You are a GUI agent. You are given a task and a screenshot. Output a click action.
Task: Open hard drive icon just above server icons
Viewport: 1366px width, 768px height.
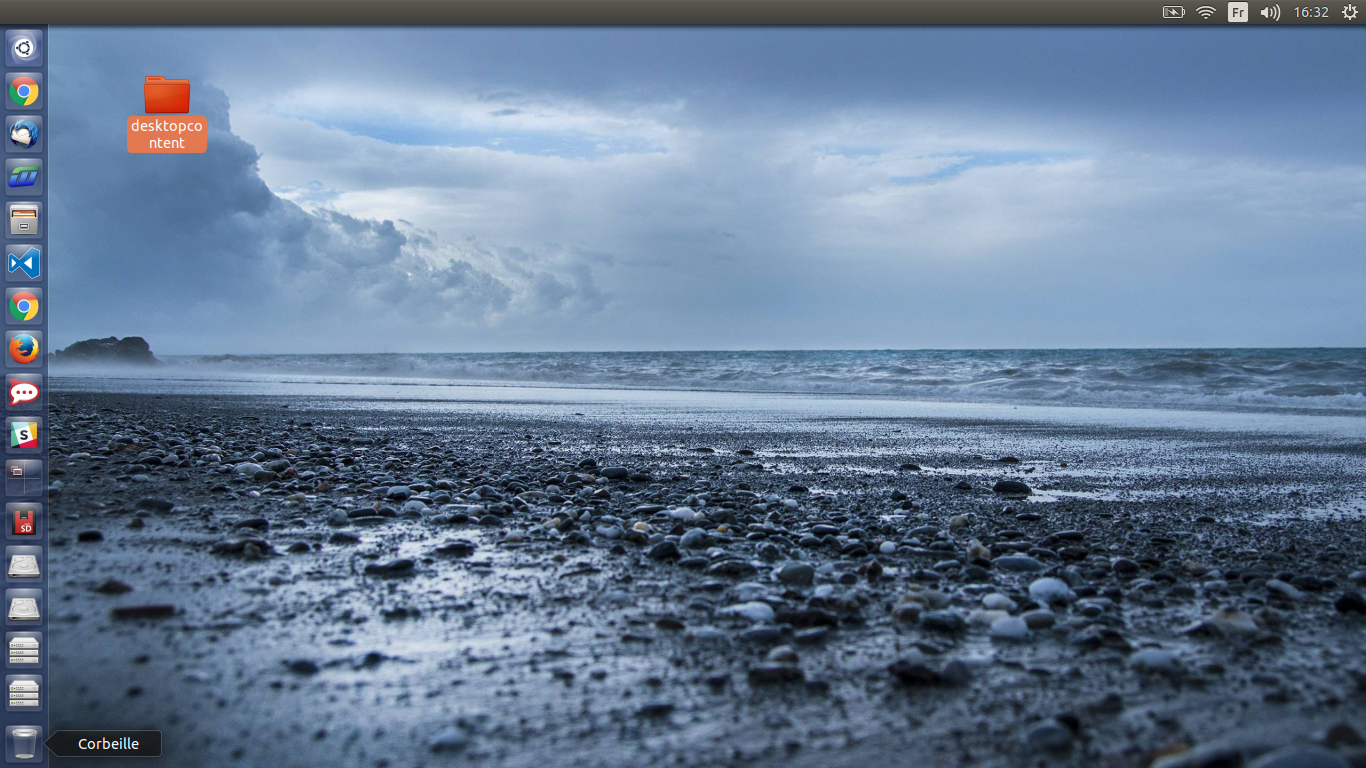pyautogui.click(x=24, y=607)
